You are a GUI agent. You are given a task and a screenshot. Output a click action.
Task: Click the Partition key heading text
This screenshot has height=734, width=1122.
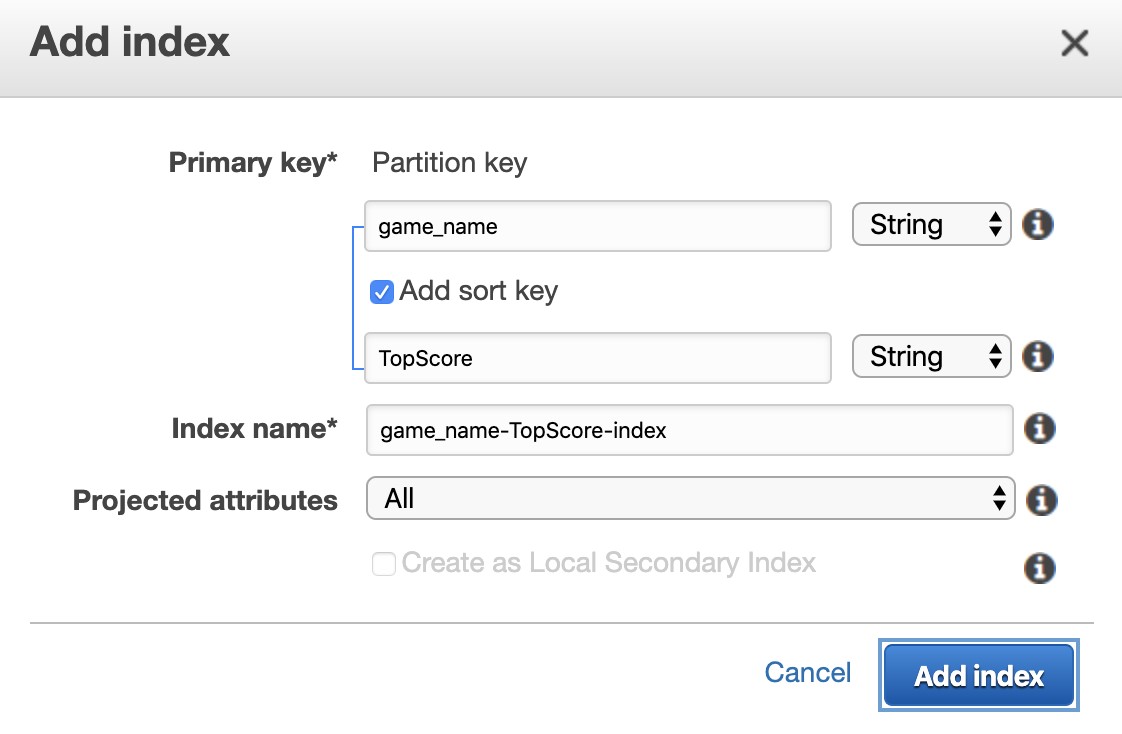449,162
